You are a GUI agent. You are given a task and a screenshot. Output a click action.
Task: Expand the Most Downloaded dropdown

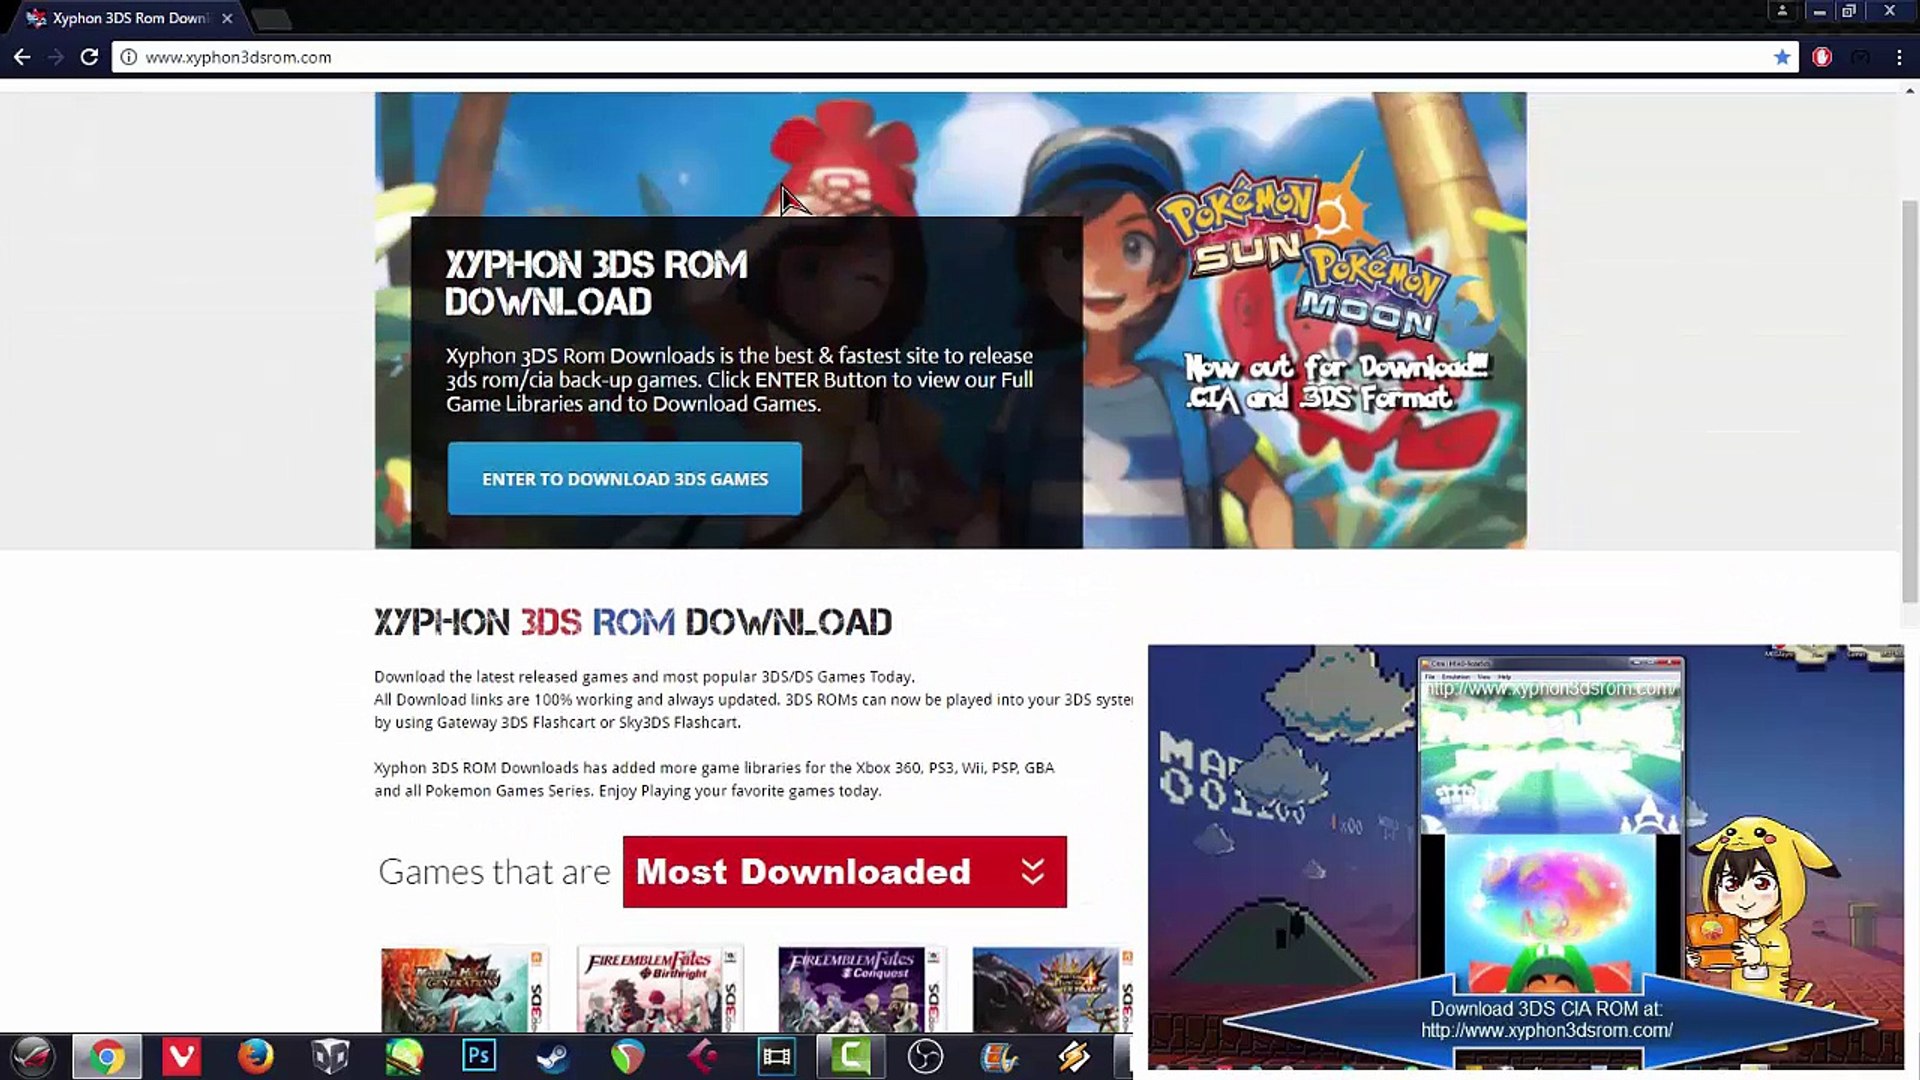click(x=843, y=872)
